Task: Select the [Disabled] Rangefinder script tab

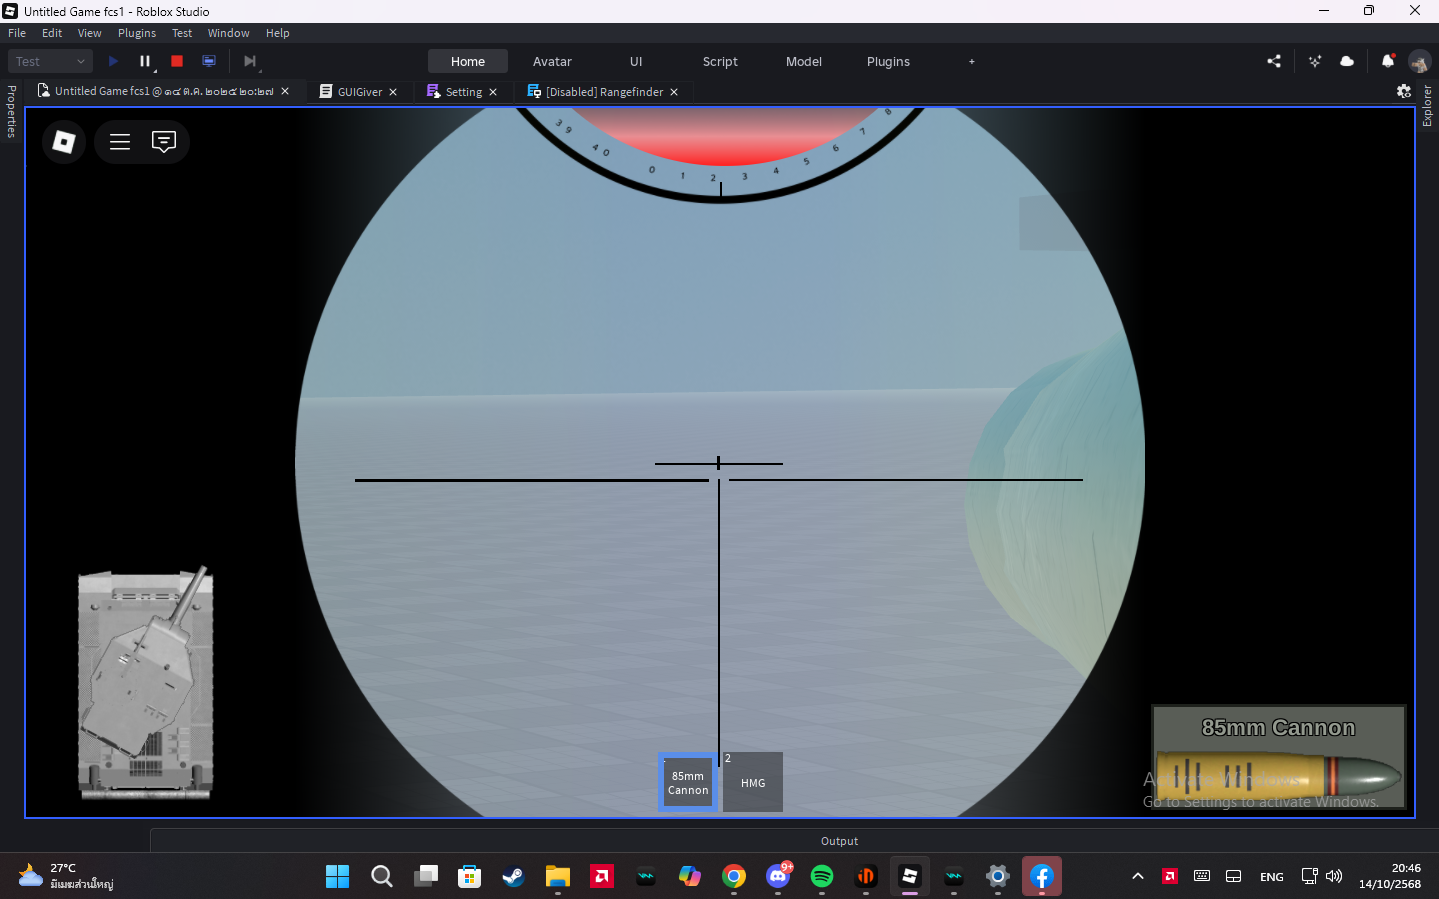Action: pos(604,91)
